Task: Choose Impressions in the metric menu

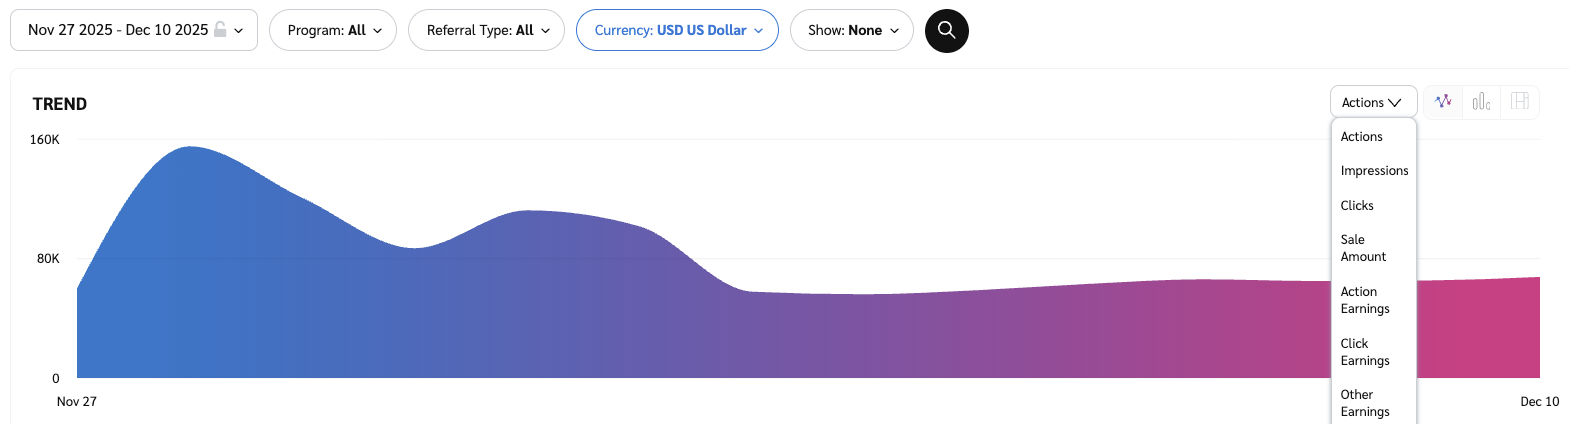Action: (1374, 171)
